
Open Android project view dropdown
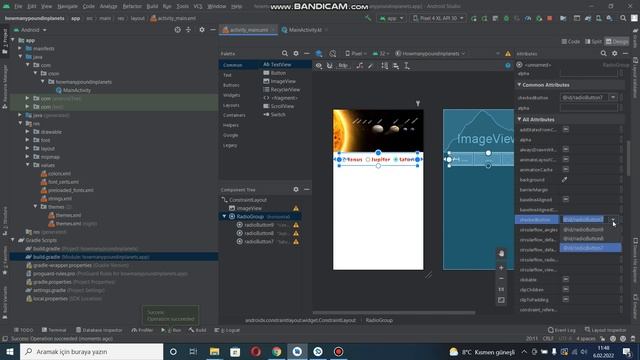30,30
